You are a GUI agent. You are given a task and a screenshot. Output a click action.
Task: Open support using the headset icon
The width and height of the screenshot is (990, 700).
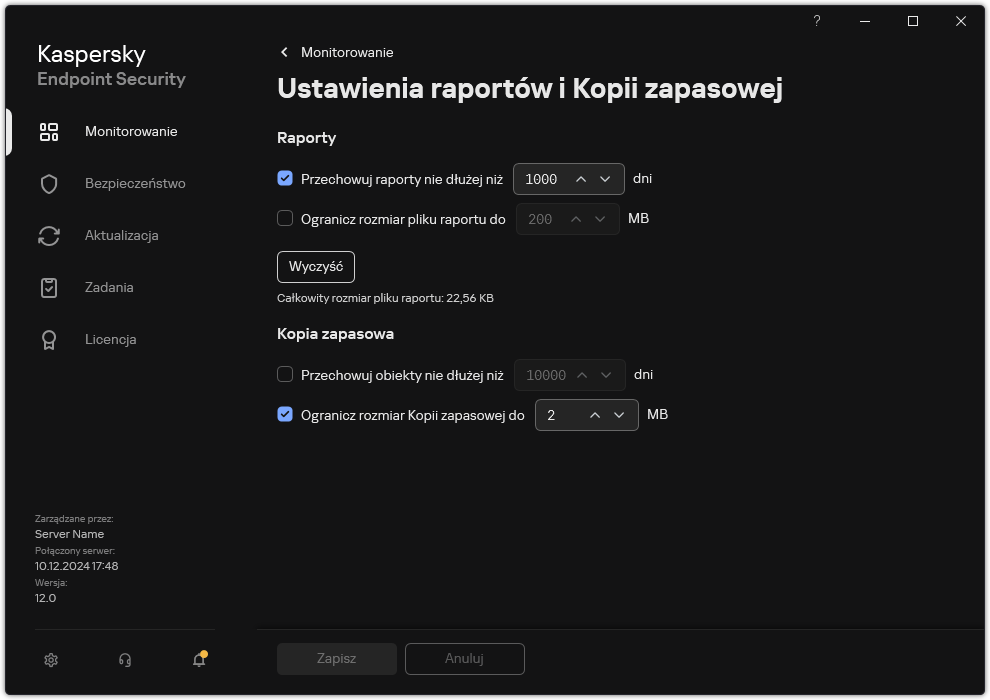pyautogui.click(x=124, y=660)
